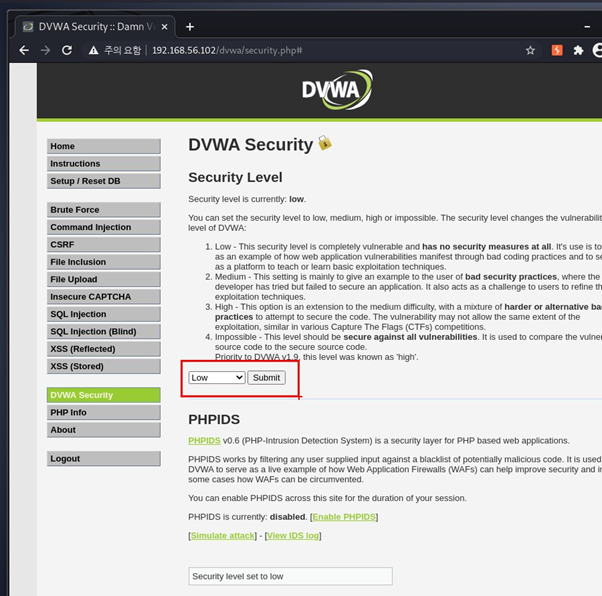Click the not-secure warning triangle icon

(93, 50)
